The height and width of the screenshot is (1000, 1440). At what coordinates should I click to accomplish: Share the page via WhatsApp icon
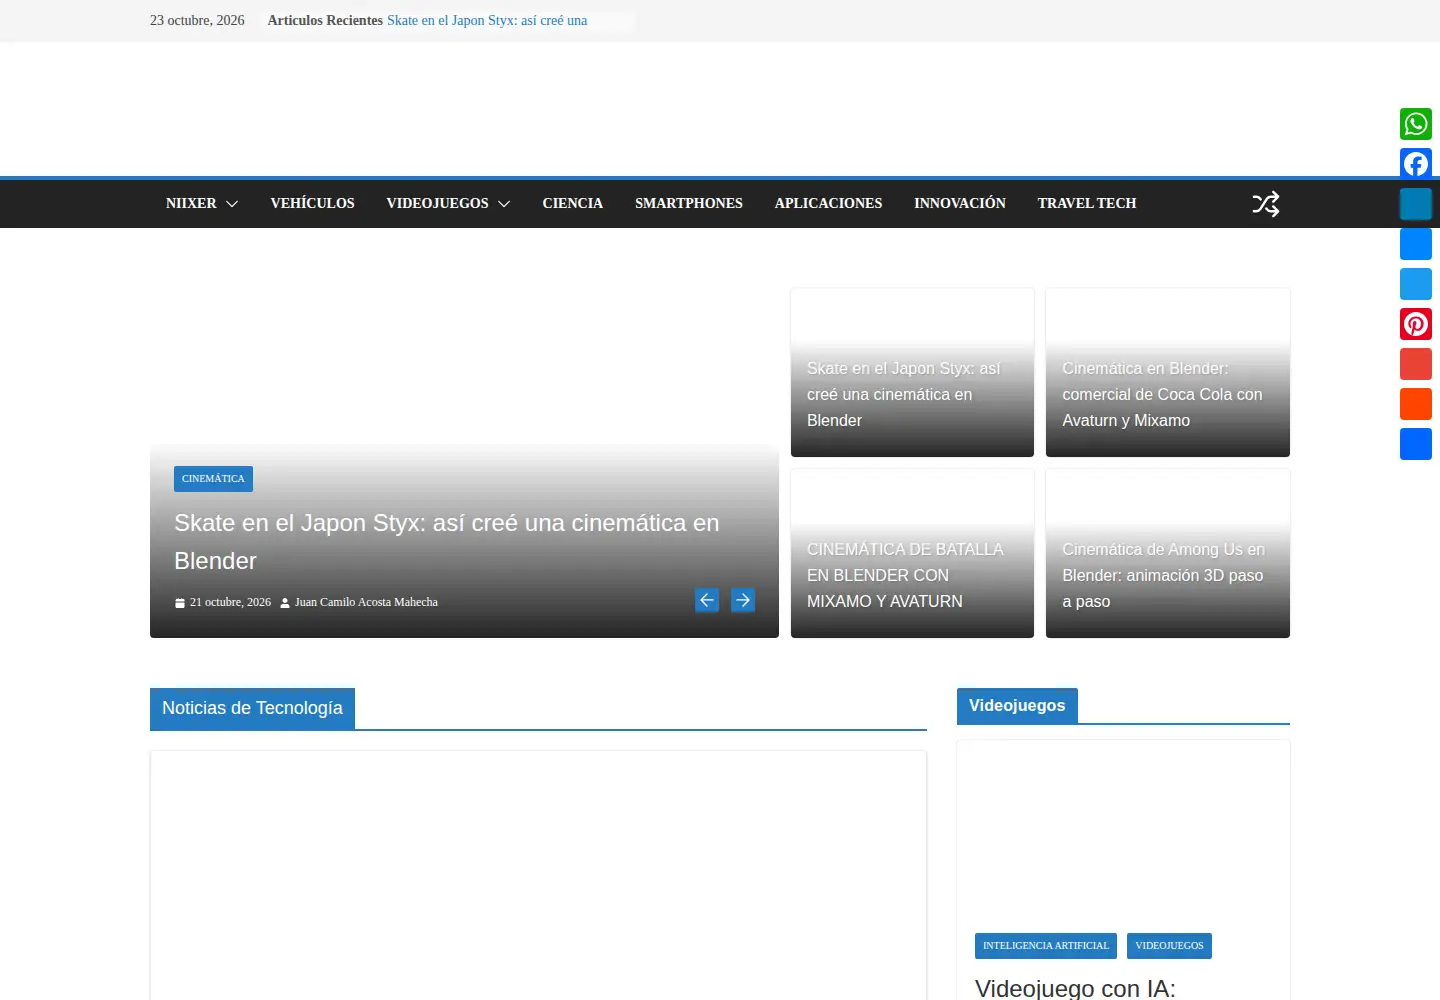pyautogui.click(x=1416, y=124)
